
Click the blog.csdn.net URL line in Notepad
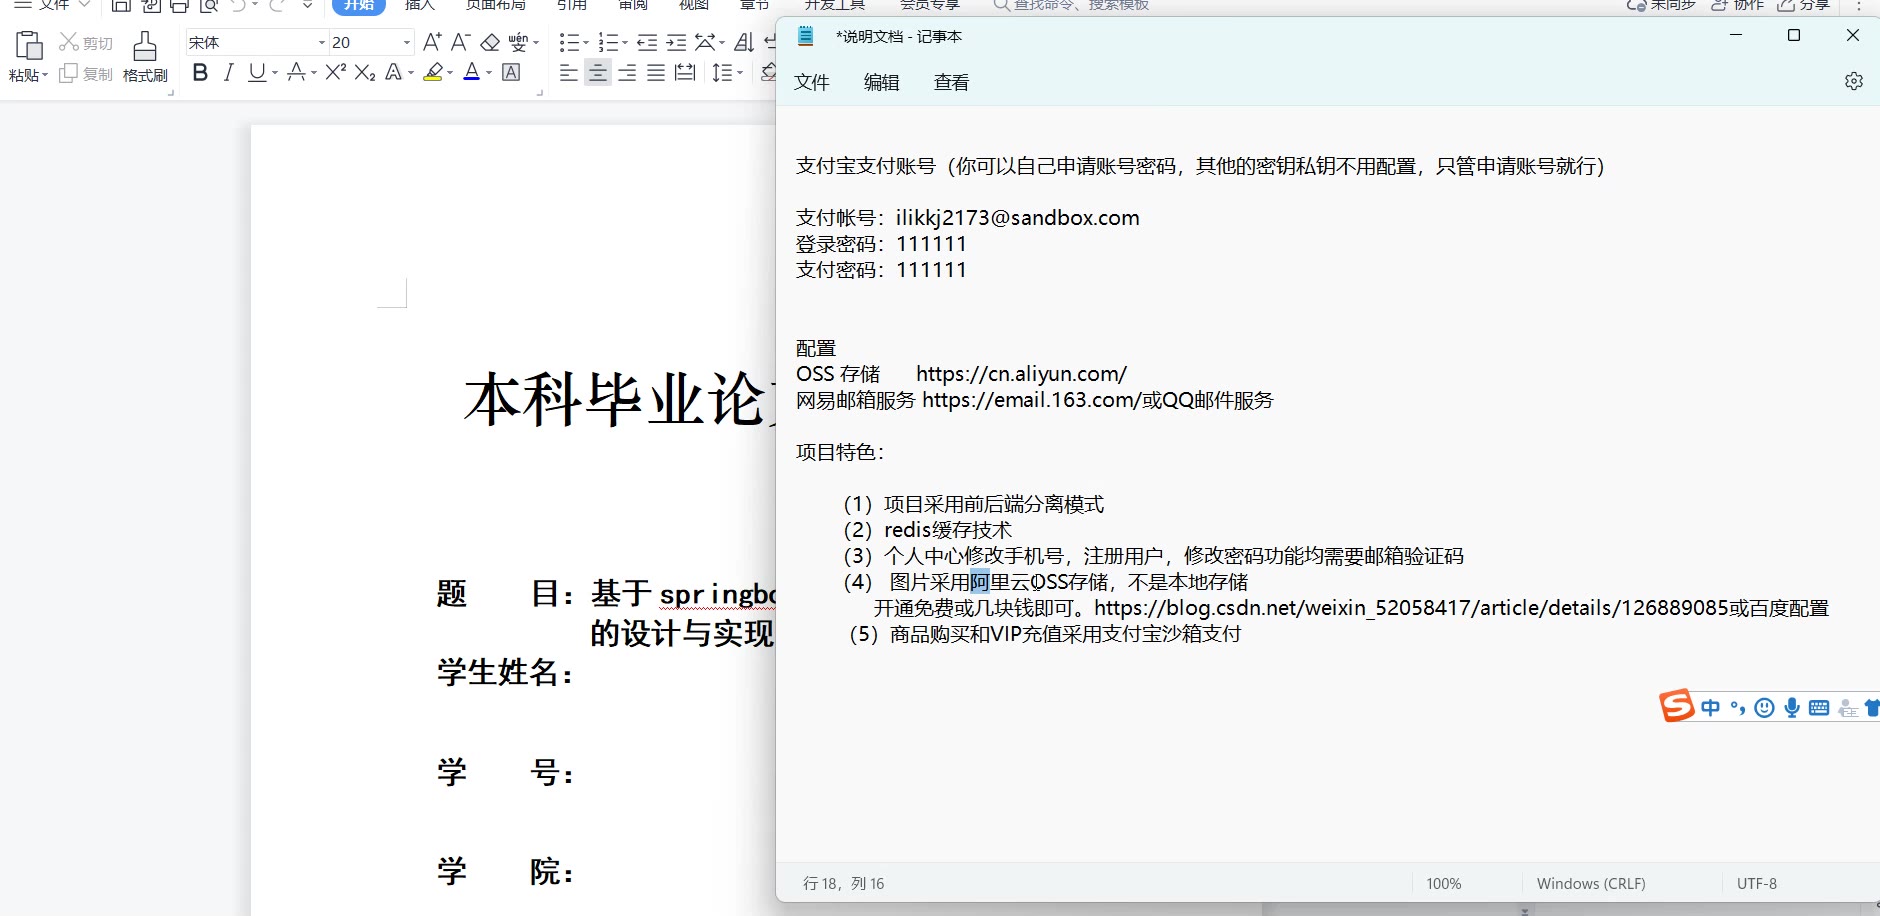[1351, 608]
